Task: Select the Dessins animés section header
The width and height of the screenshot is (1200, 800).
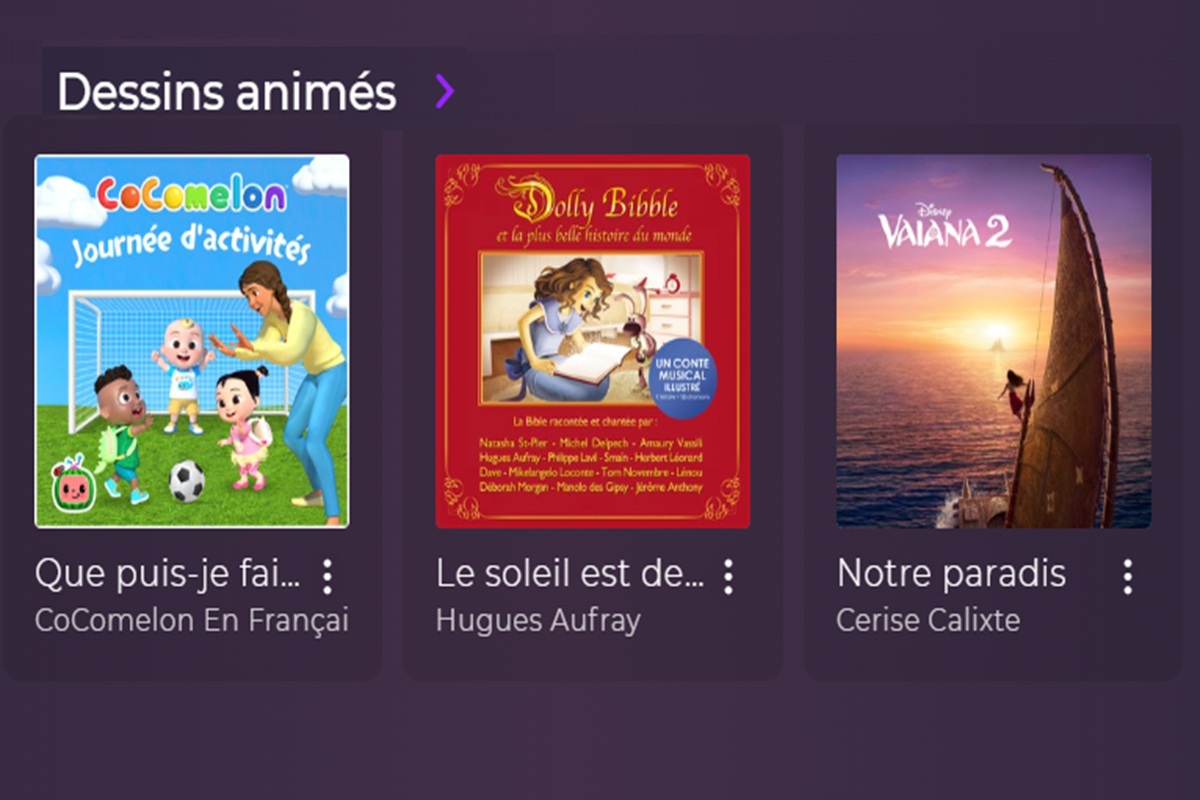Action: pos(225,91)
